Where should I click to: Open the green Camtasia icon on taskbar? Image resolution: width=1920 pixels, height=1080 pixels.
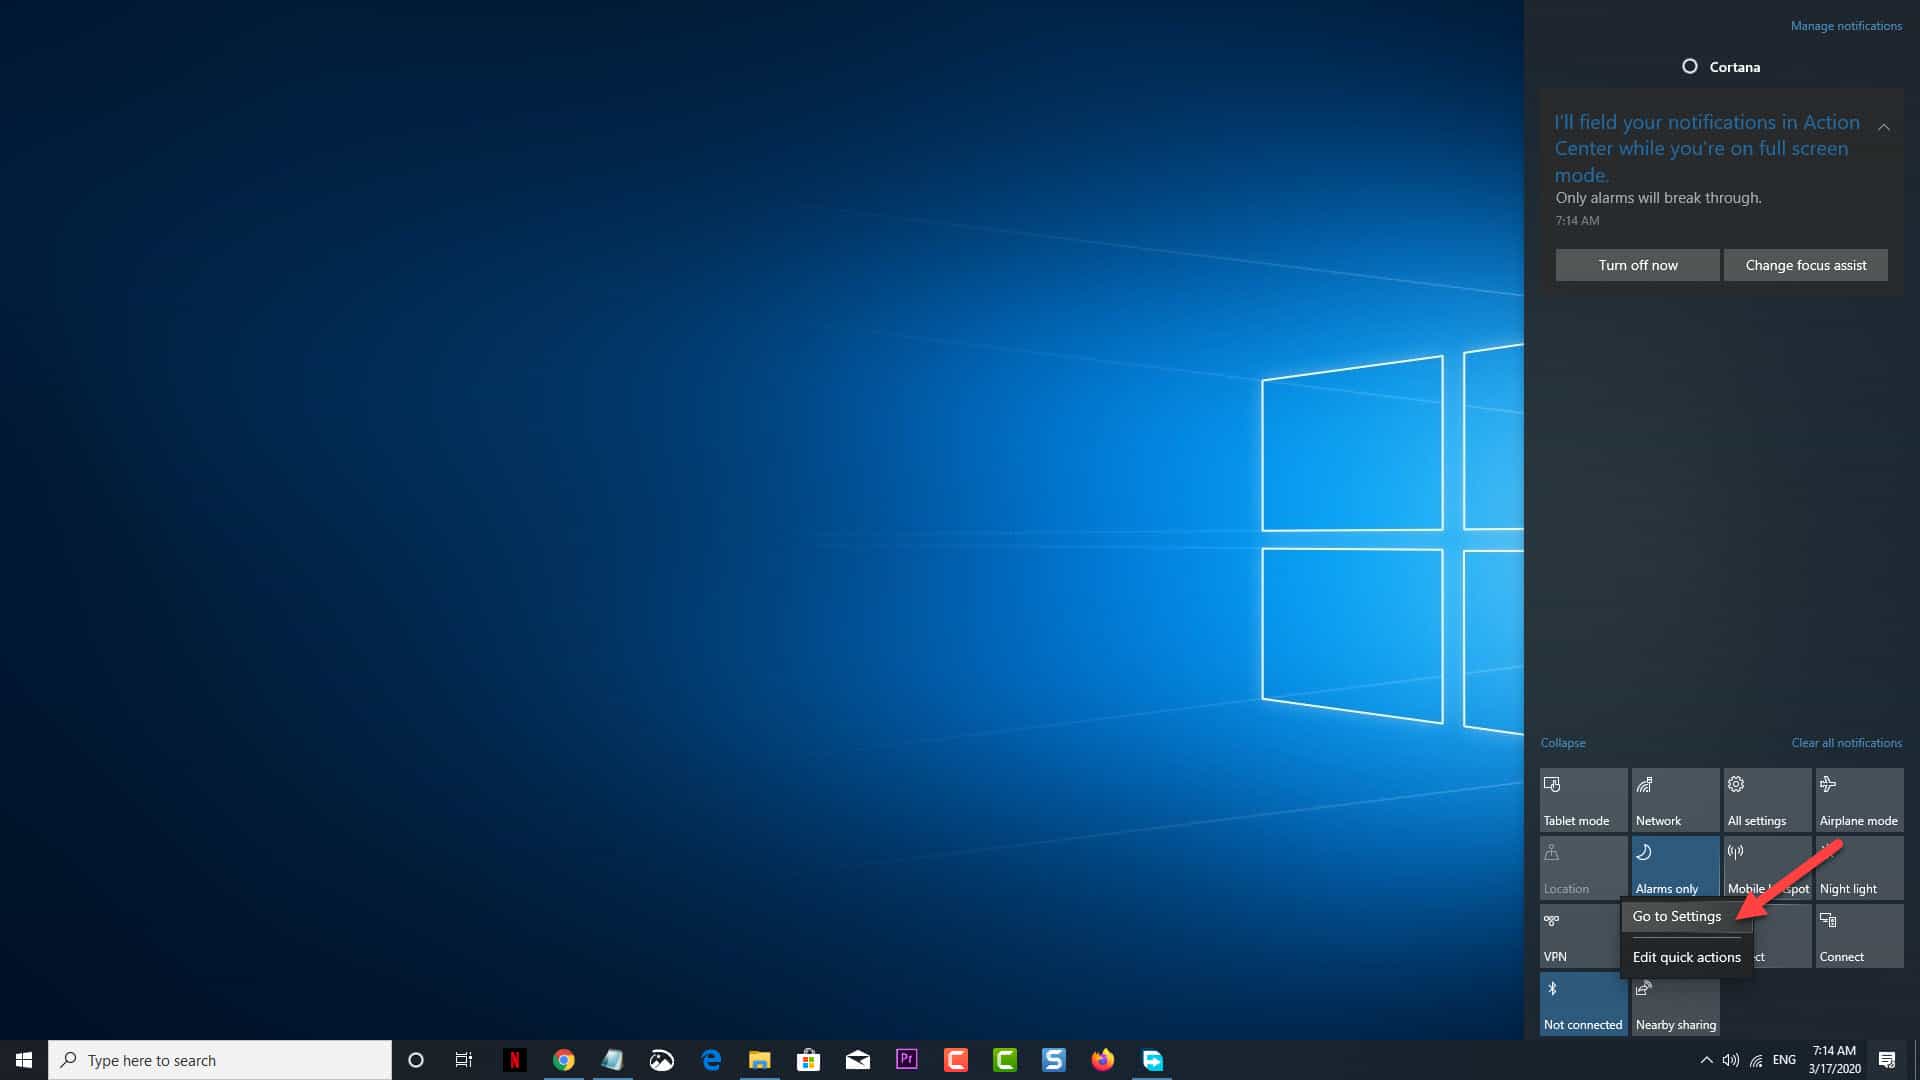1005,1060
